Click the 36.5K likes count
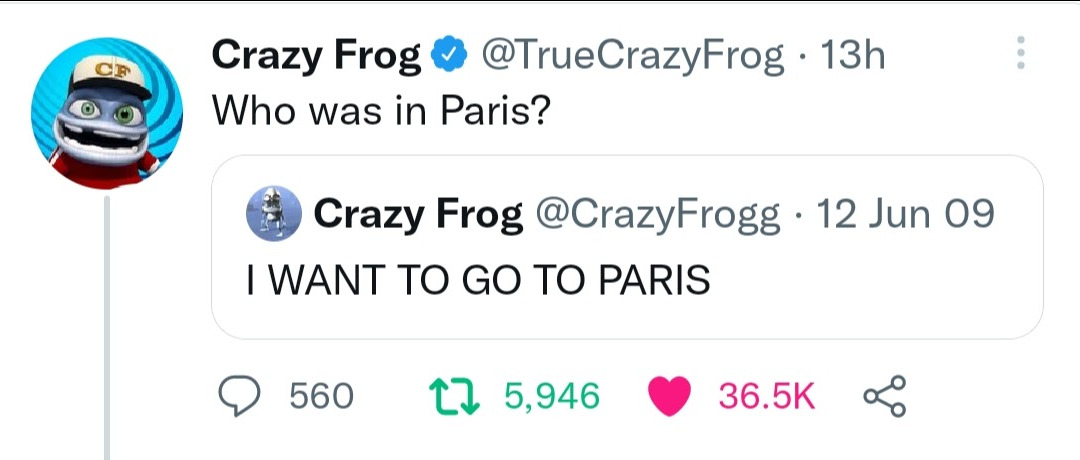This screenshot has width=1080, height=460. click(x=767, y=397)
